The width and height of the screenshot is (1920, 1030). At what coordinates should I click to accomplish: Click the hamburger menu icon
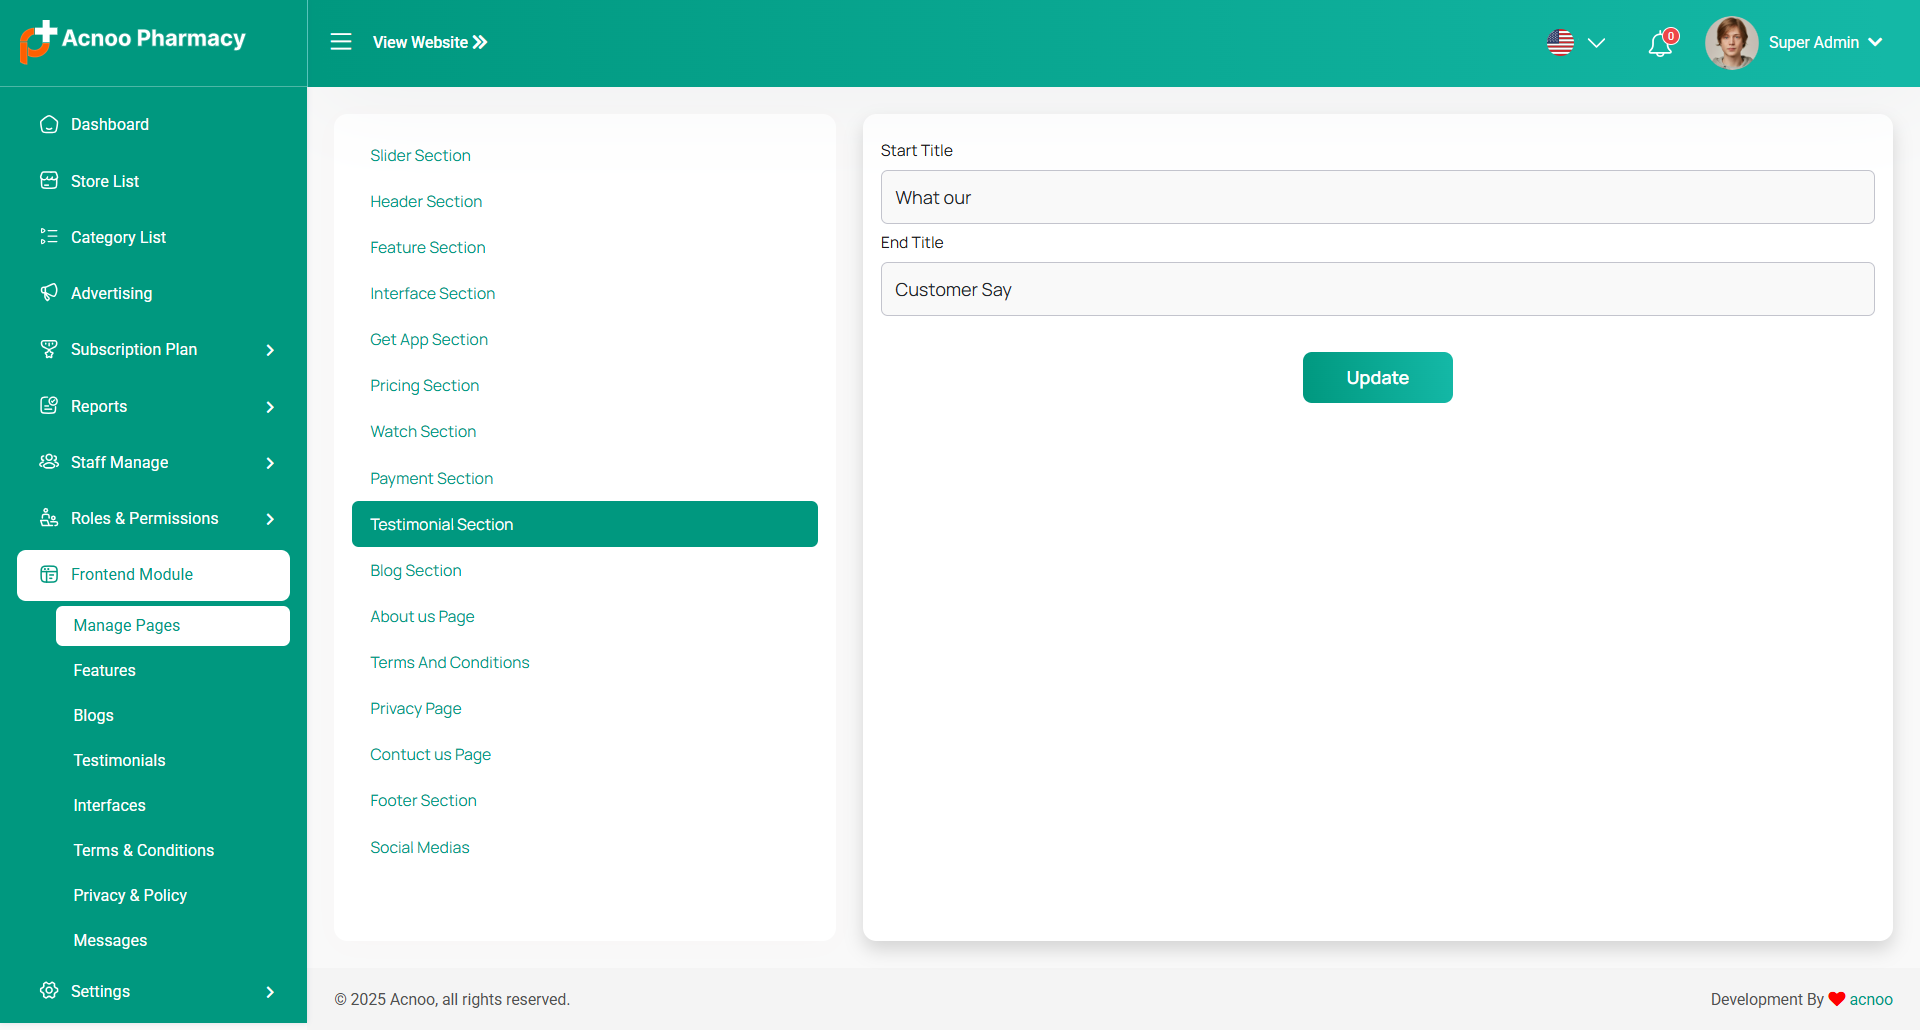[341, 42]
